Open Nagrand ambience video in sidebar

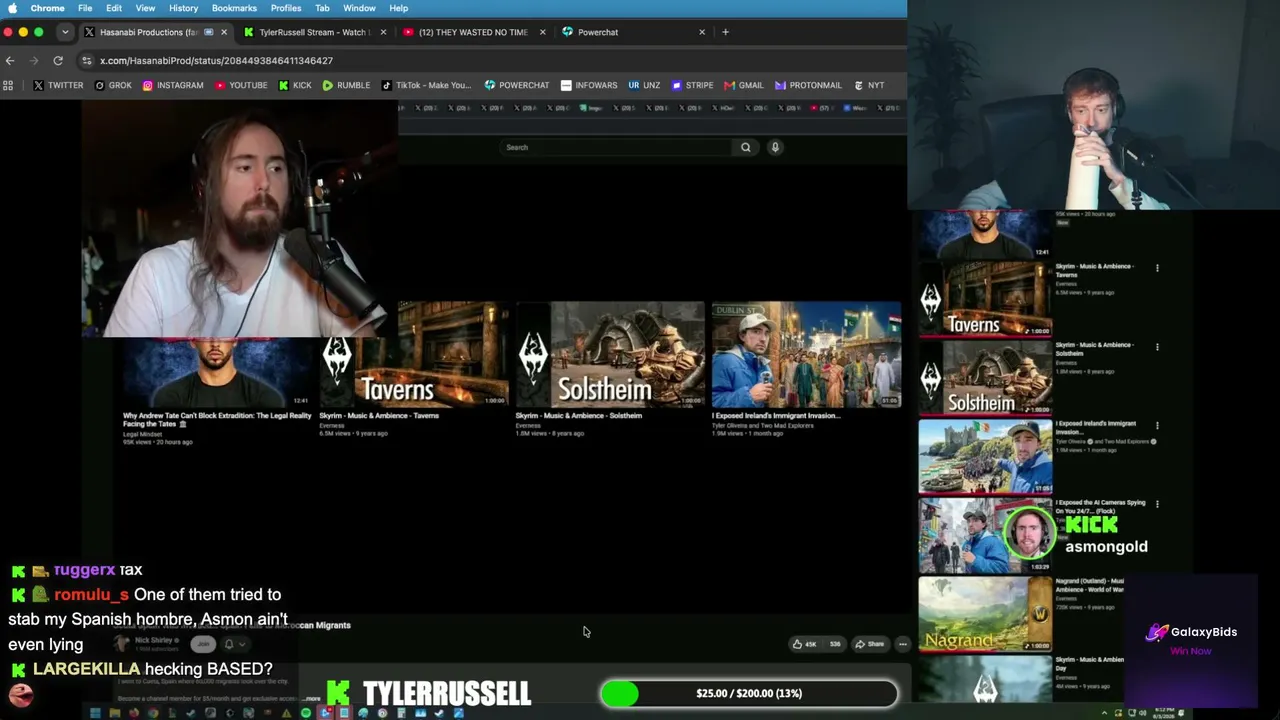985,615
